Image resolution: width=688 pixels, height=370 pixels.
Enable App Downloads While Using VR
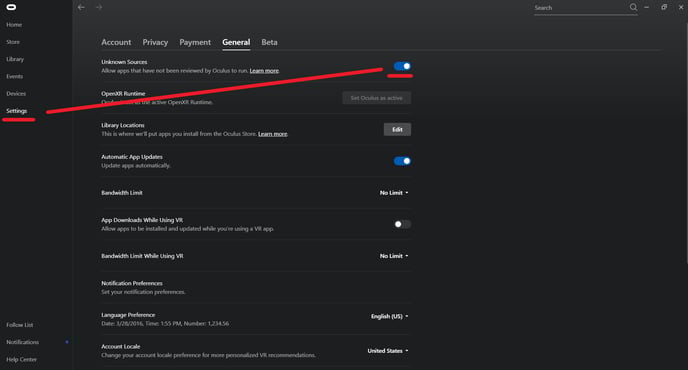[402, 224]
